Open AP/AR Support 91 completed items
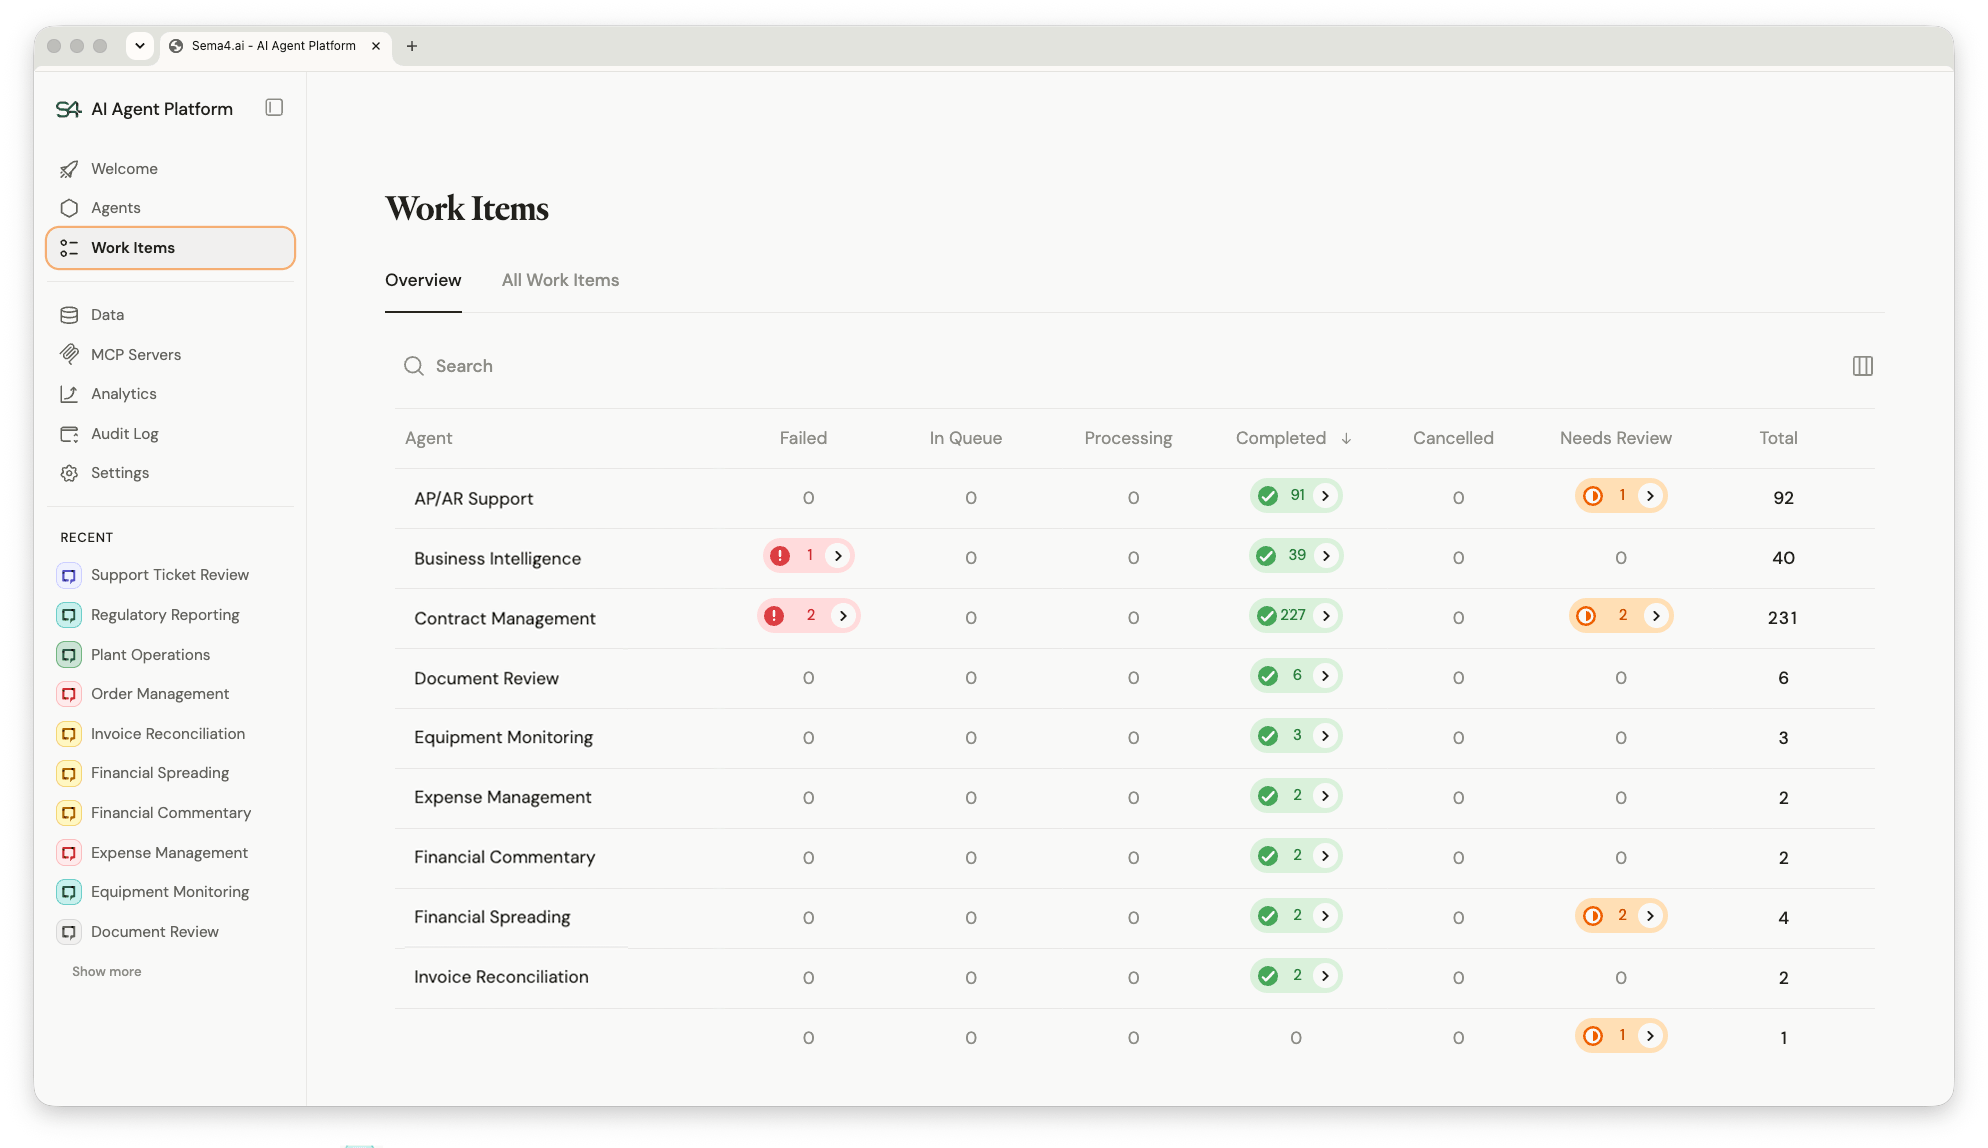This screenshot has height=1148, width=1988. click(x=1295, y=496)
